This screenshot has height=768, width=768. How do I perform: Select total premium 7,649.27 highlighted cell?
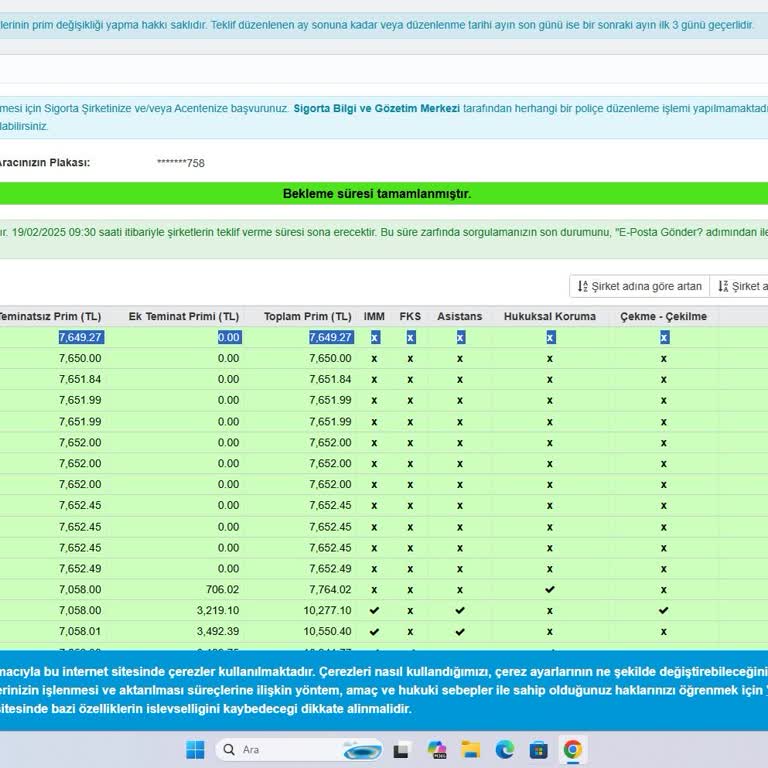coord(331,337)
